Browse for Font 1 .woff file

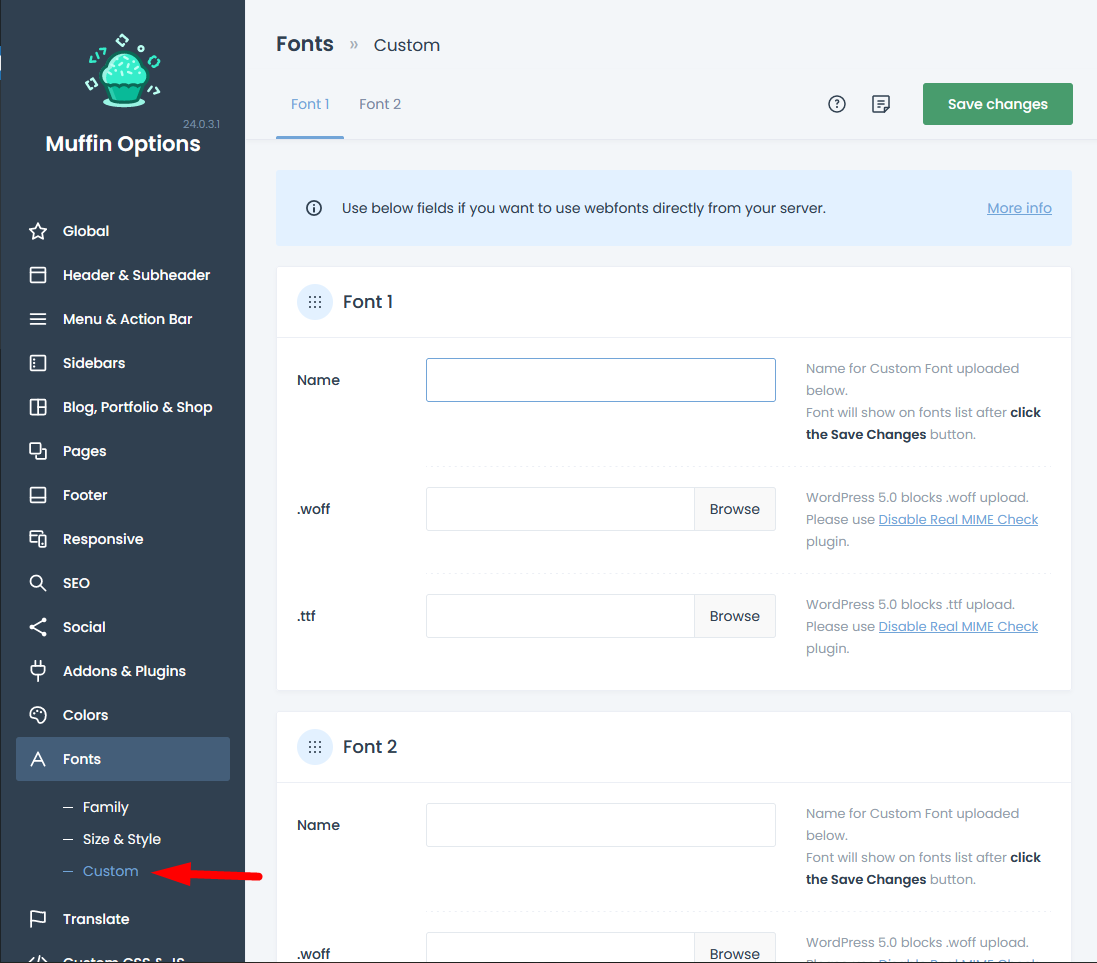735,509
